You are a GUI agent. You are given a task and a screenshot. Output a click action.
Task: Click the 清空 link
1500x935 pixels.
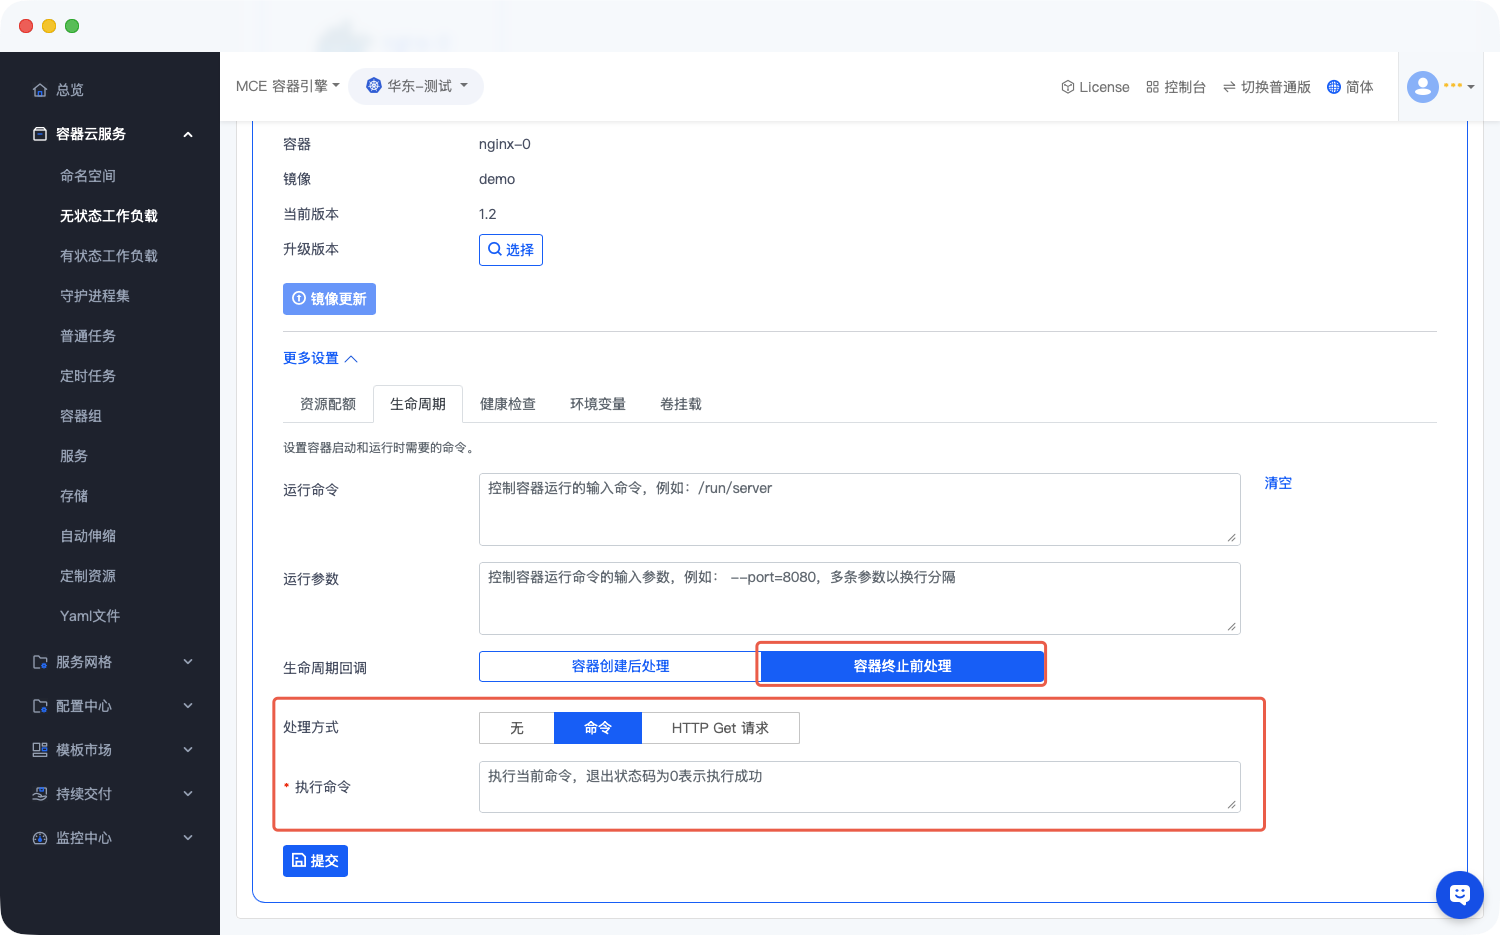click(x=1278, y=483)
